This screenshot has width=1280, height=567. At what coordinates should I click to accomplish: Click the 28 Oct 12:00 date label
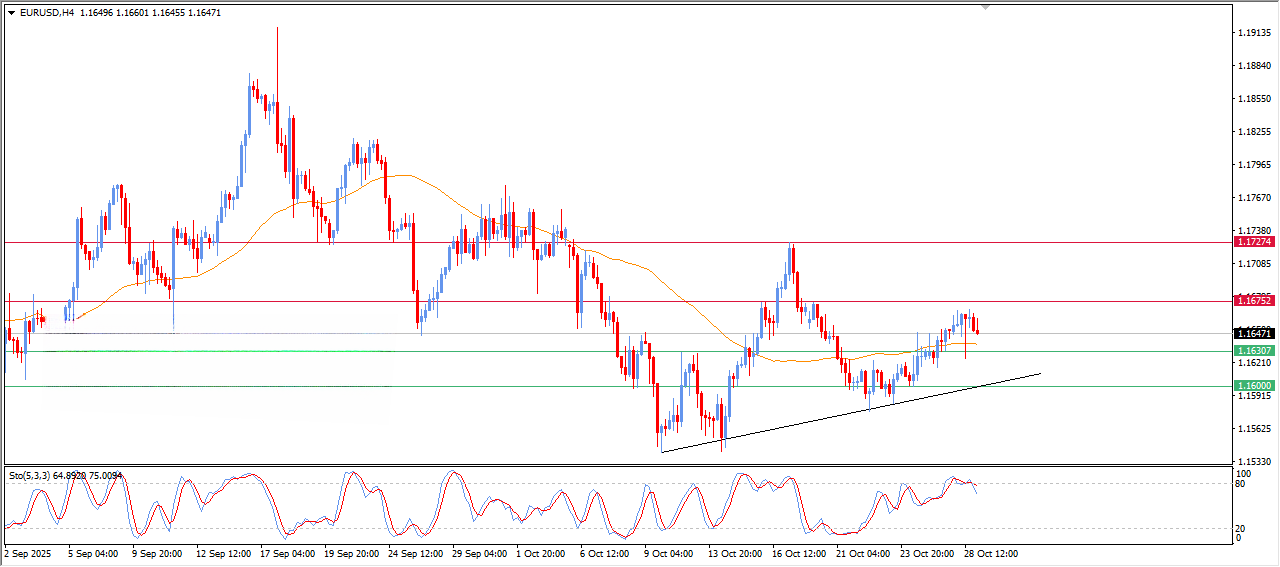[990, 552]
